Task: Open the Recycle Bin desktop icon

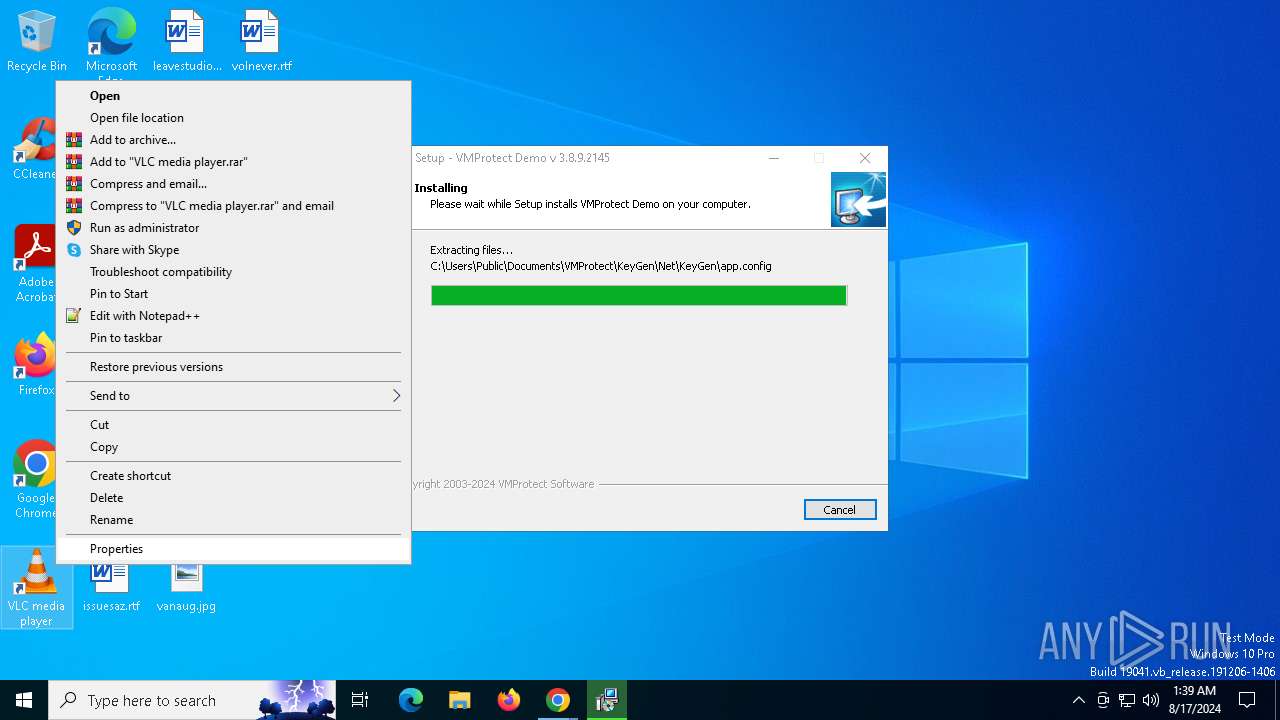Action: 36,42
